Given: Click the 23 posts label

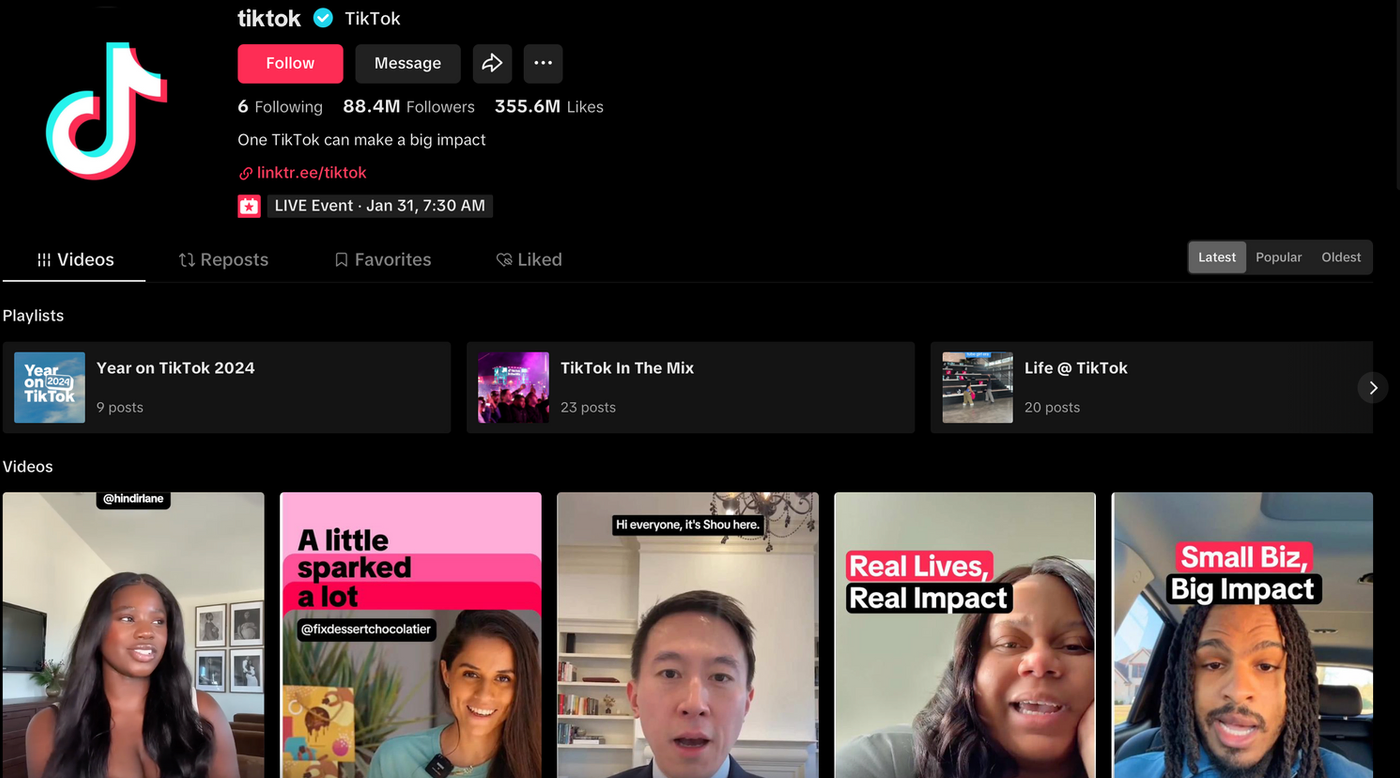Looking at the screenshot, I should pyautogui.click(x=588, y=408).
